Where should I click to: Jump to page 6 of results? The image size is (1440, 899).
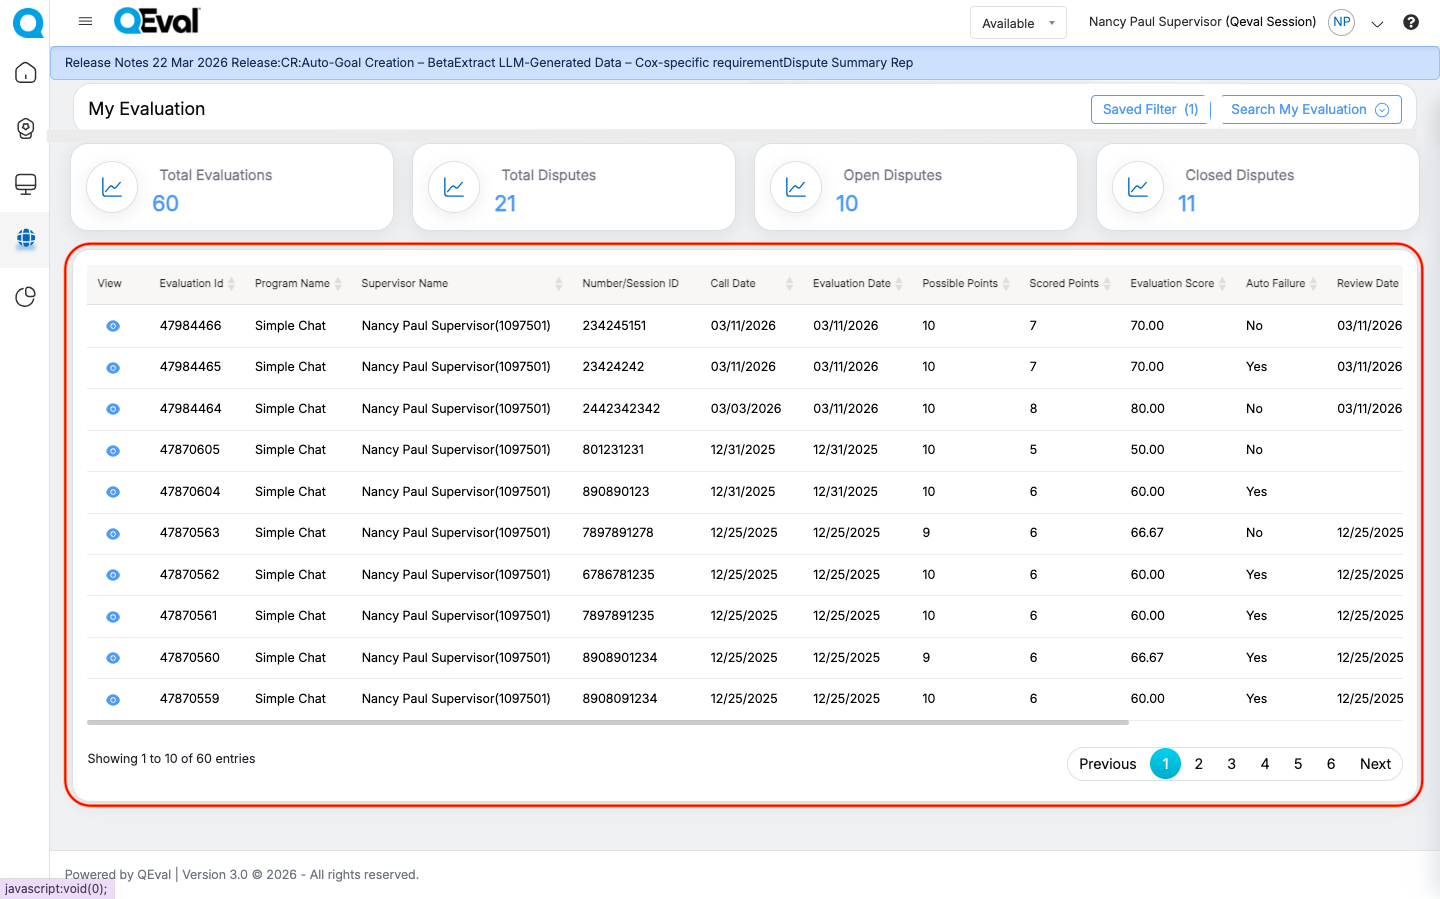pyautogui.click(x=1330, y=764)
